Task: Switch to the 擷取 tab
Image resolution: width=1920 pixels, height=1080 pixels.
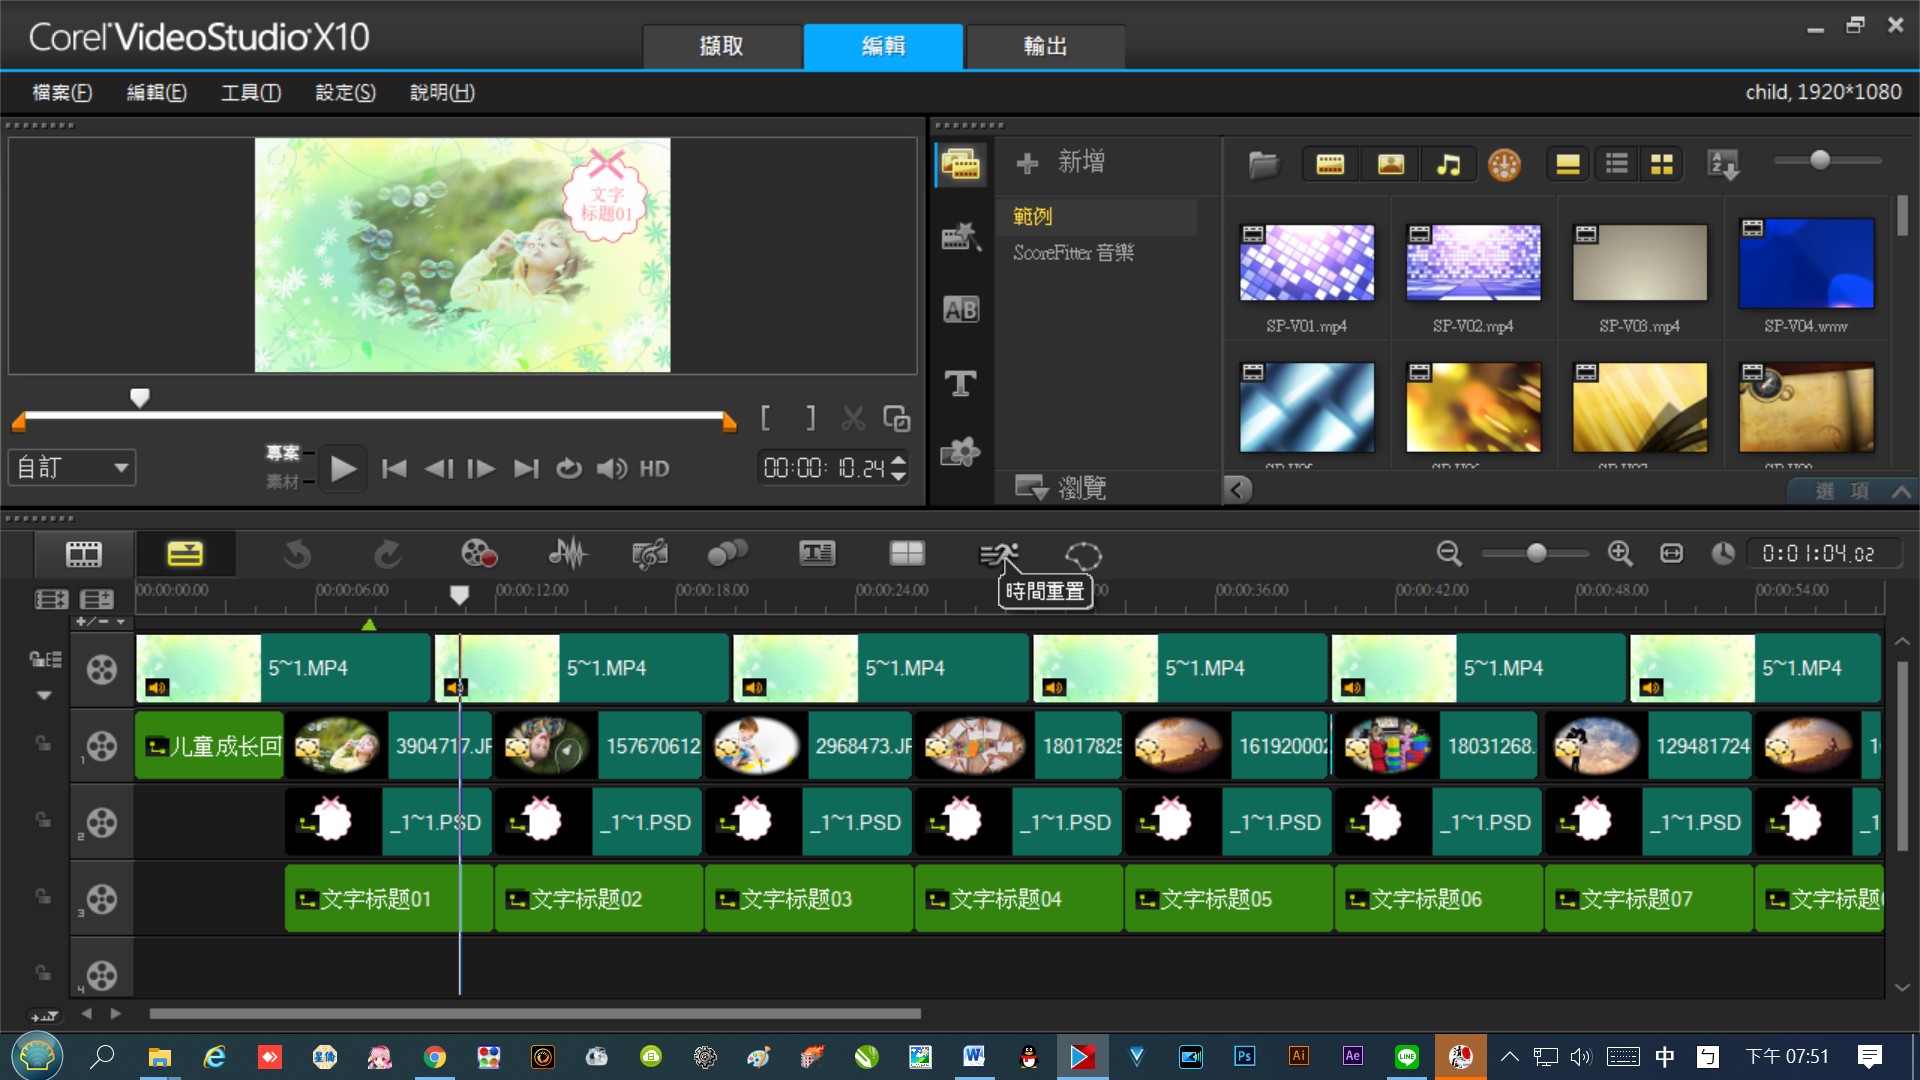Action: [721, 46]
